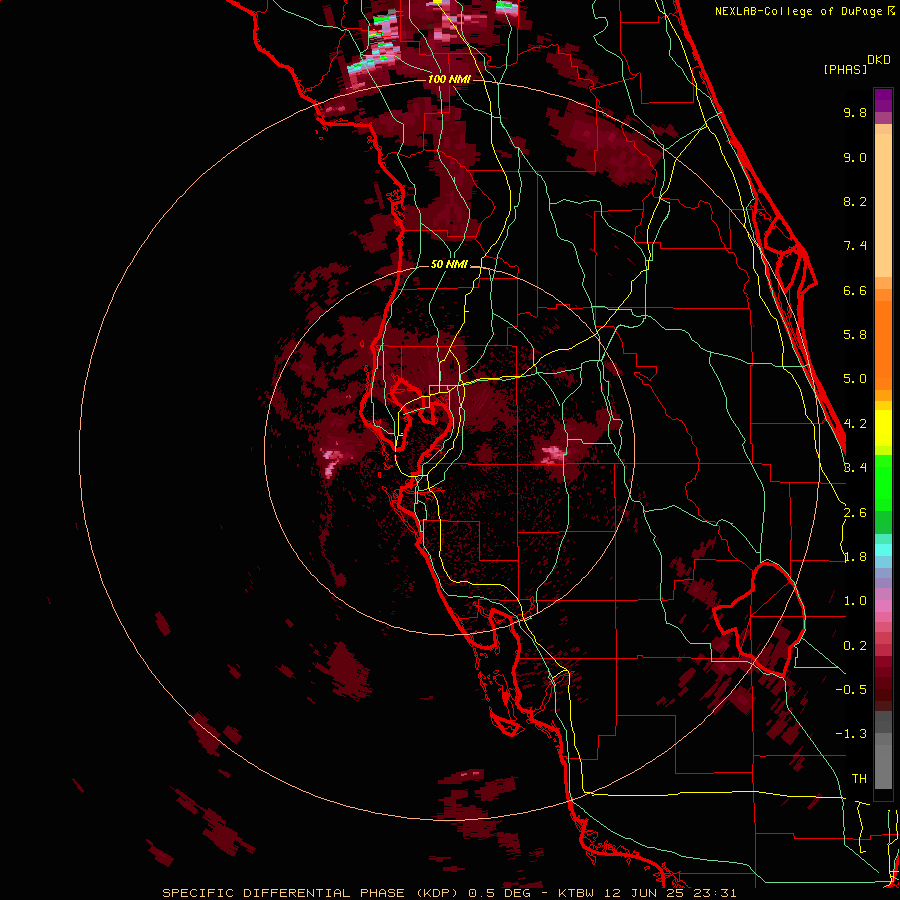
Task: Click the bright green color bar segment
Action: coord(883,483)
